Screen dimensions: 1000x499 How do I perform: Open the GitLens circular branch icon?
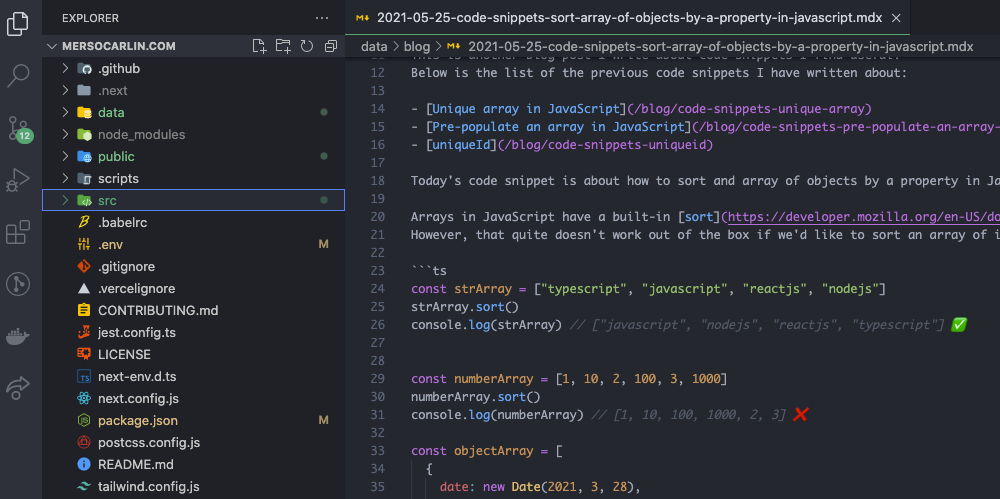click(18, 284)
